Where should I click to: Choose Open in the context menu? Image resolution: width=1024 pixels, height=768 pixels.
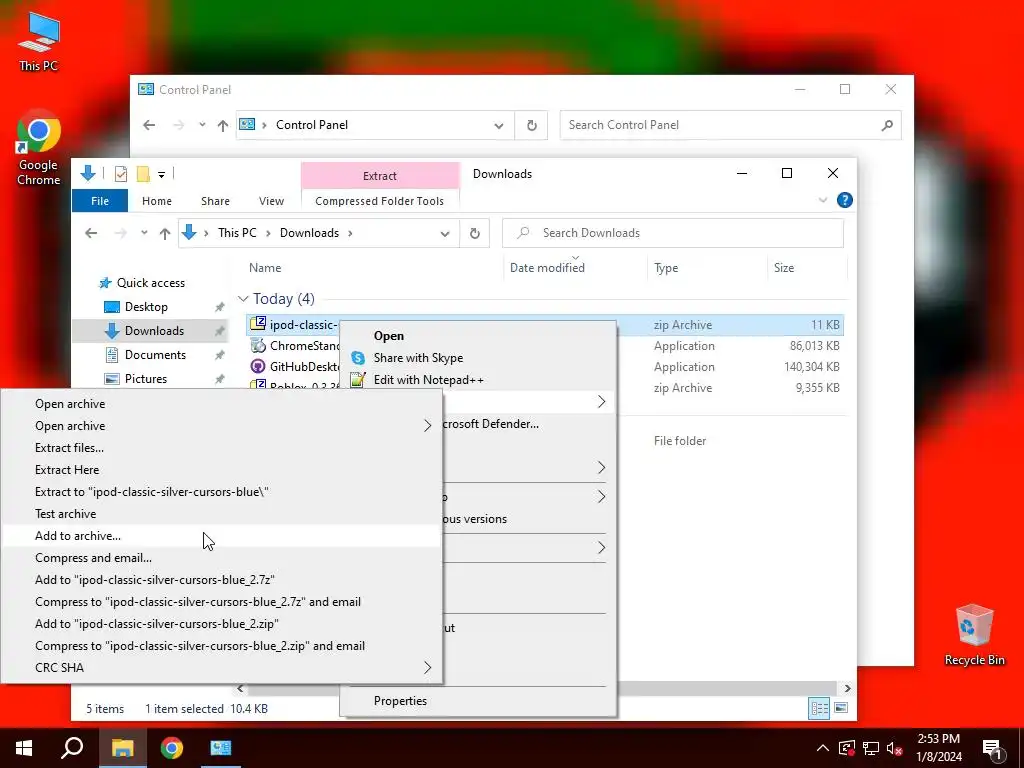[x=389, y=336]
